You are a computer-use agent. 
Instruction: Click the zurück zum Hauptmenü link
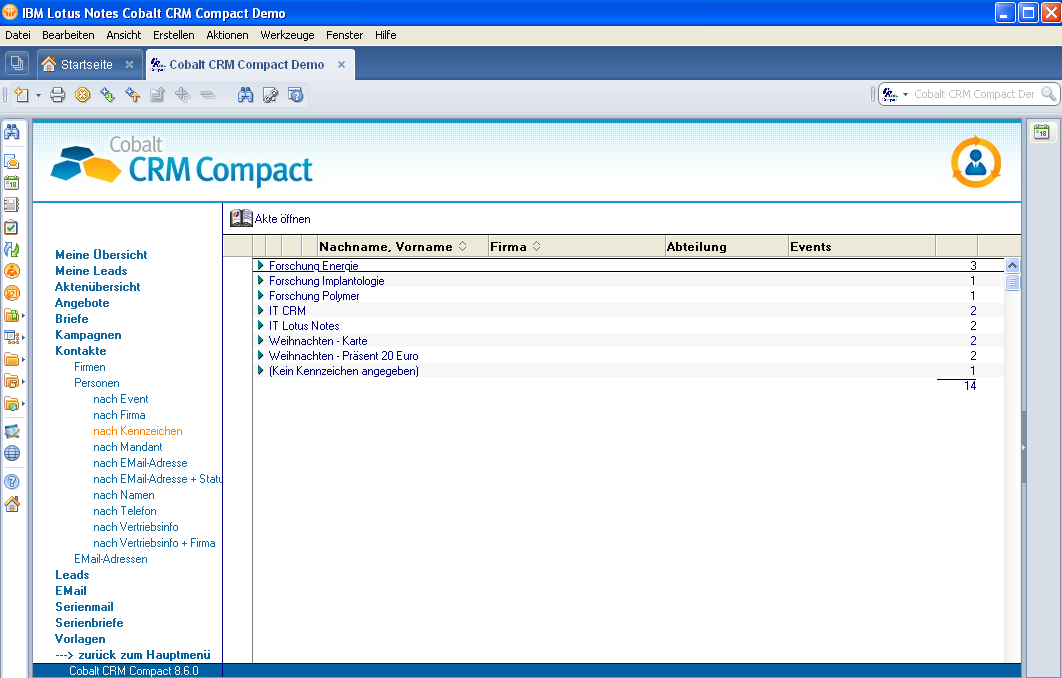coord(133,654)
